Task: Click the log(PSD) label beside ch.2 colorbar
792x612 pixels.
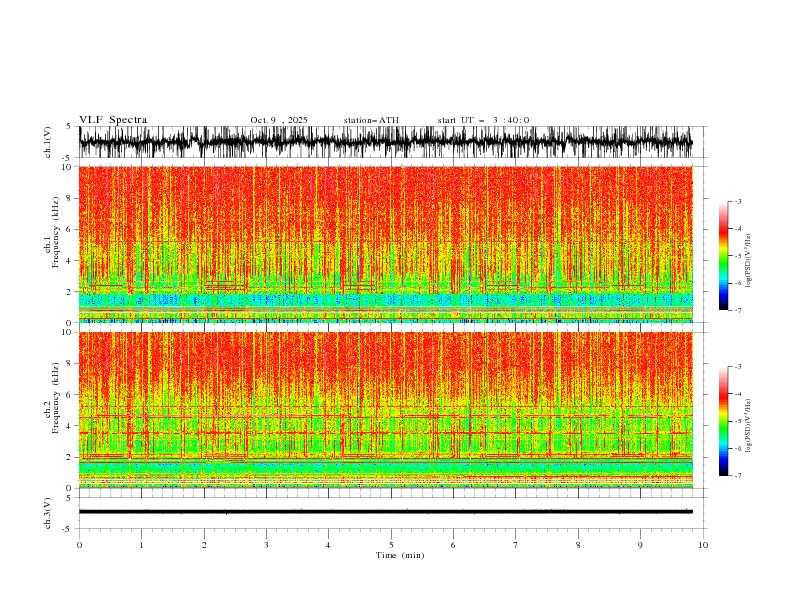Action: (x=749, y=425)
